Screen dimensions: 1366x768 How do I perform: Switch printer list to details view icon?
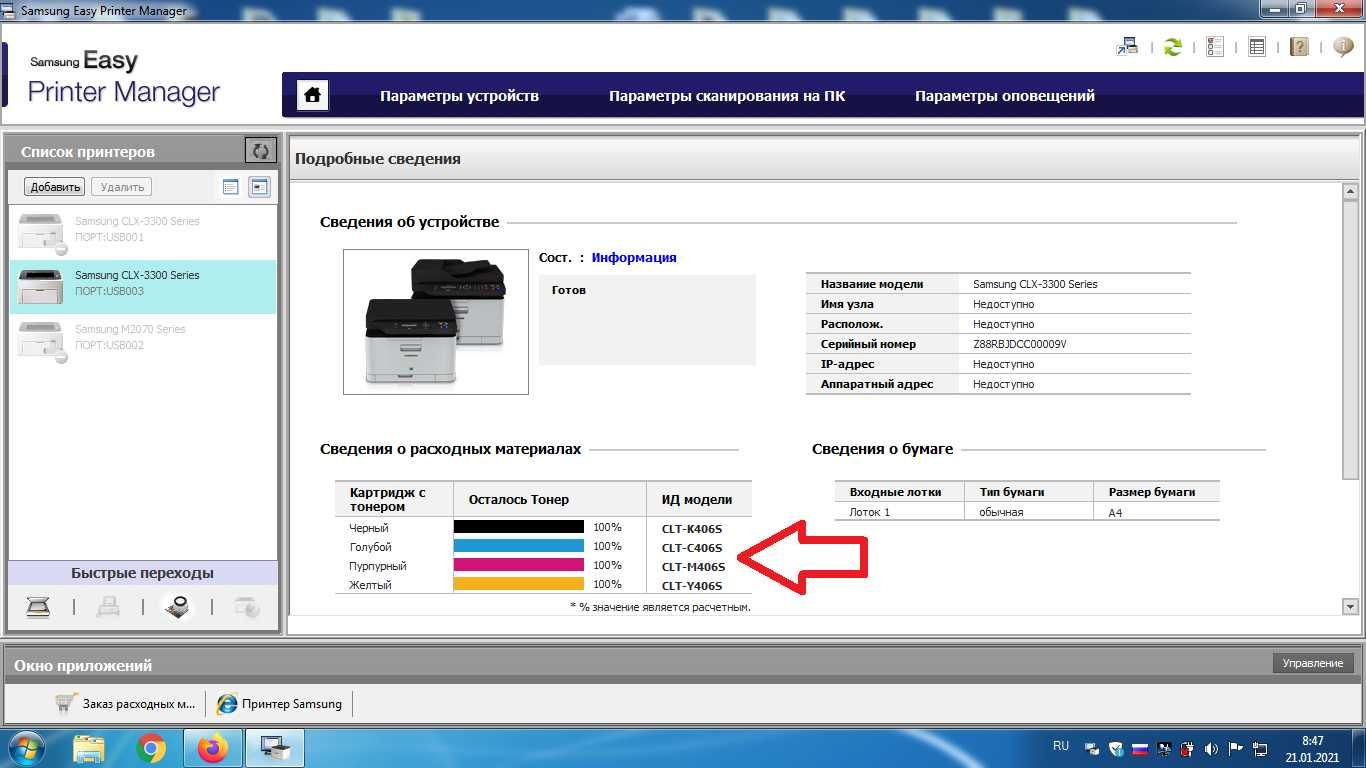(x=260, y=186)
